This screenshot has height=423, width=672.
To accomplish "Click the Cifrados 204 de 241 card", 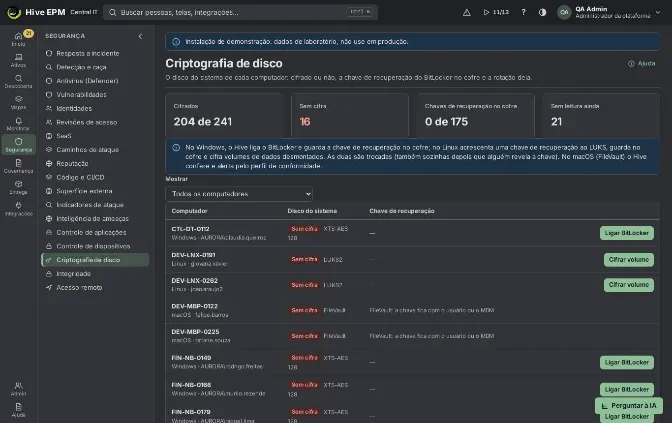I will tap(224, 116).
